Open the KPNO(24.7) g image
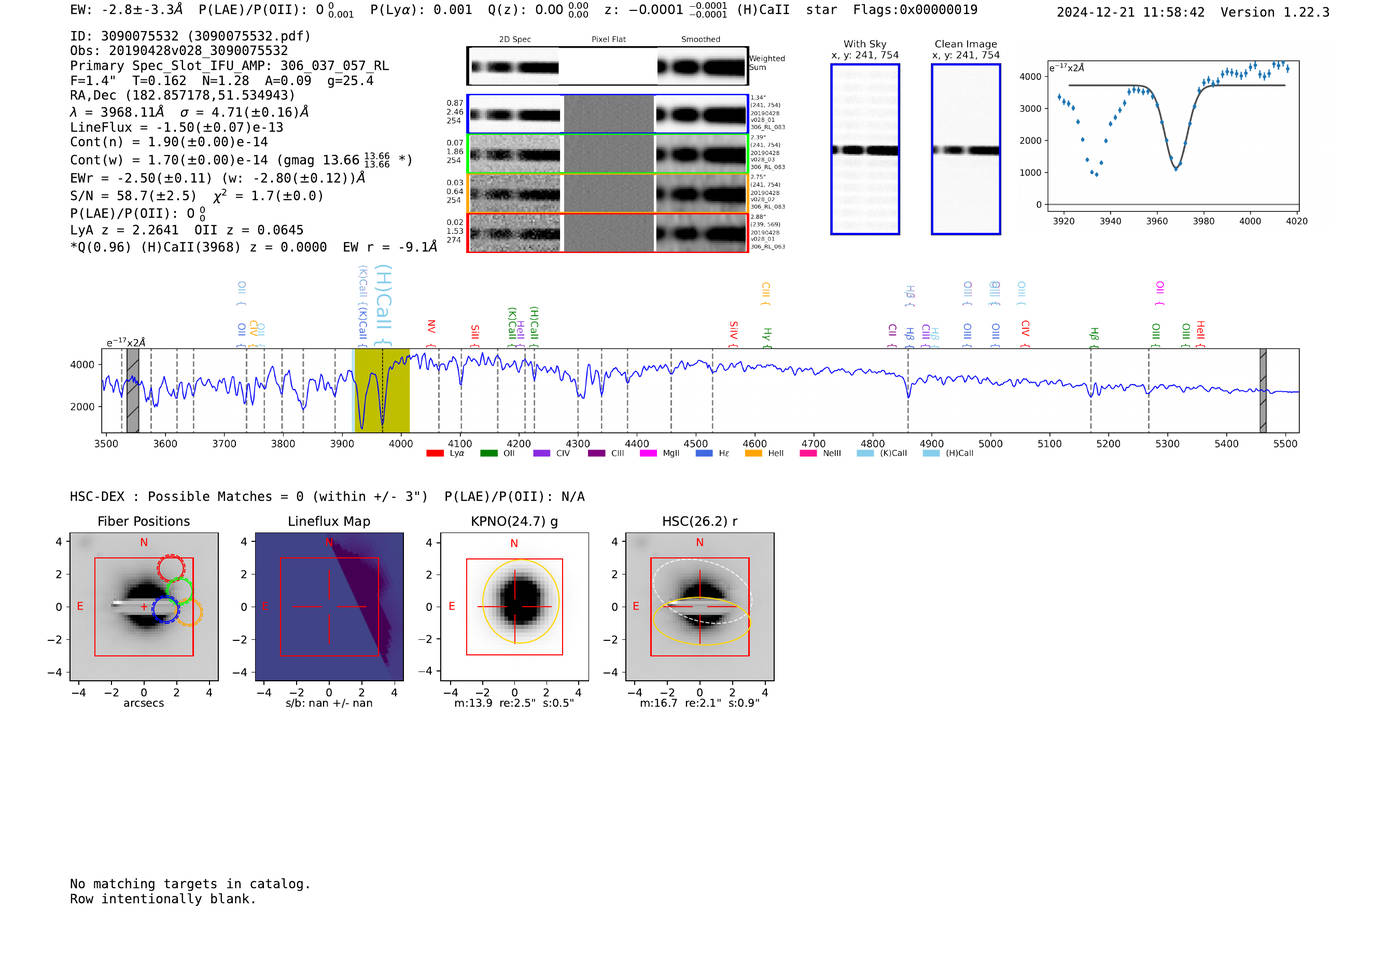 [514, 607]
